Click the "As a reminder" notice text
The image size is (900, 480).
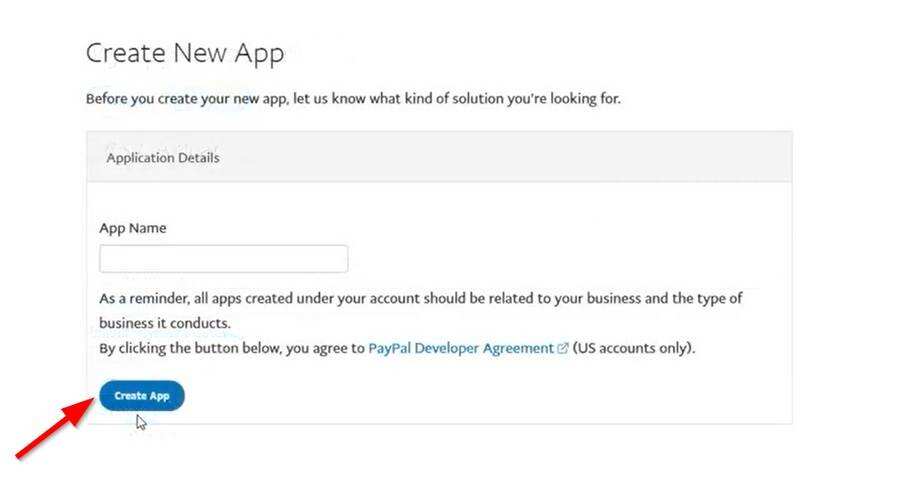point(420,298)
